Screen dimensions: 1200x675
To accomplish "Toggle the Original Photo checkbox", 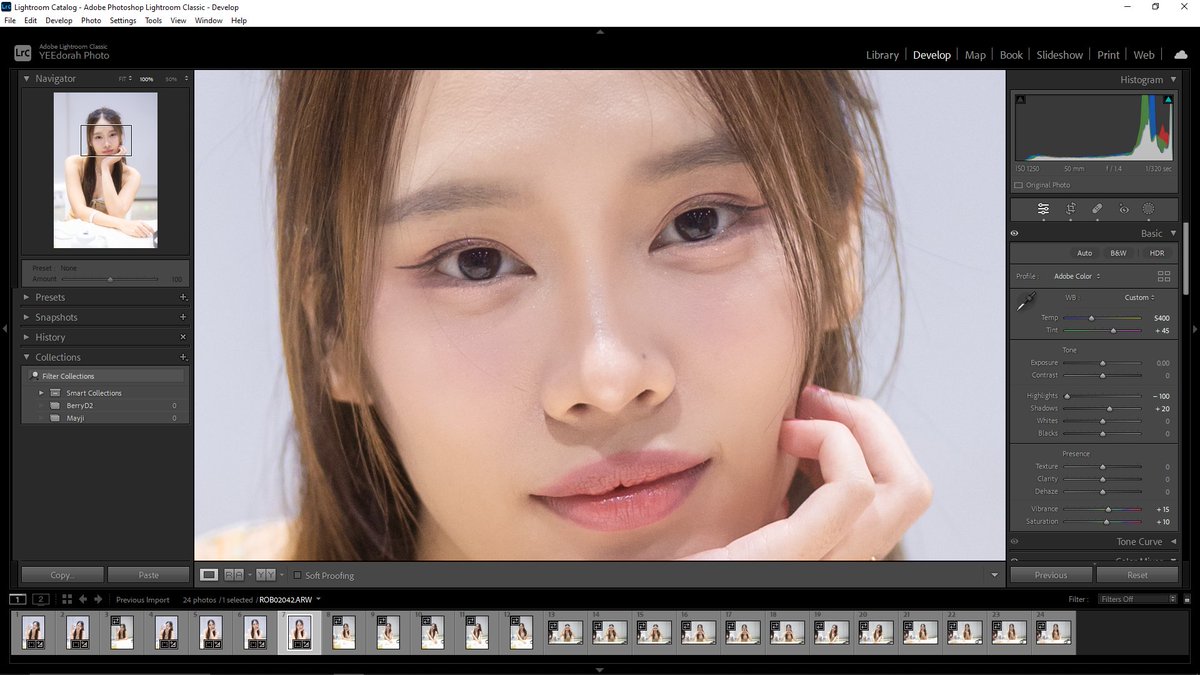I will (x=1018, y=185).
